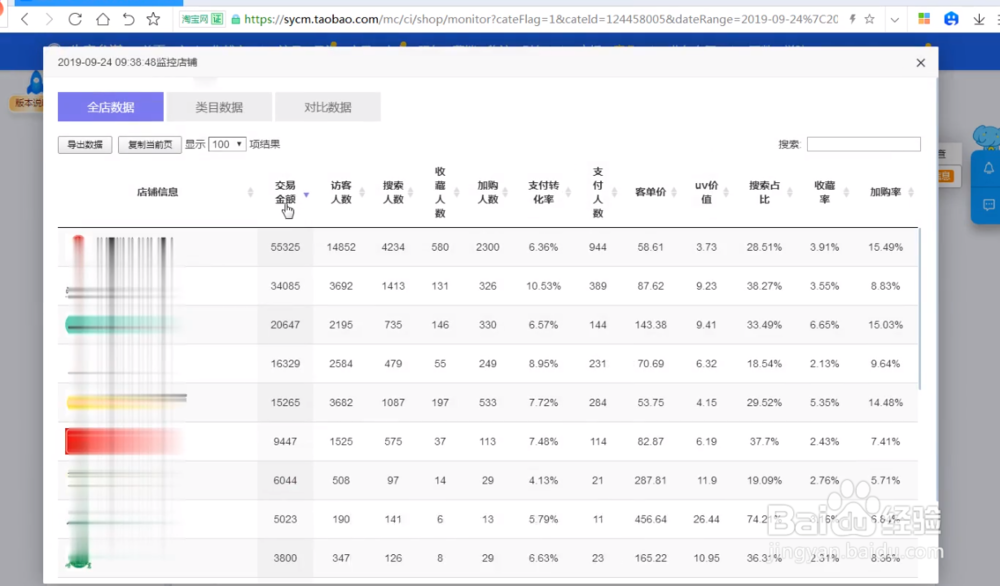1000x586 pixels.
Task: Select the 38.27% search share cell
Action: point(765,286)
